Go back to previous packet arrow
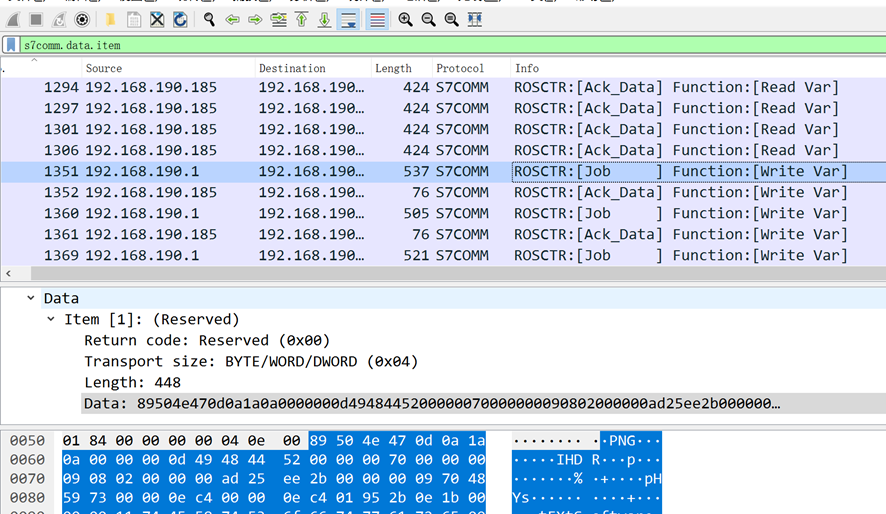This screenshot has width=886, height=514. pos(232,19)
